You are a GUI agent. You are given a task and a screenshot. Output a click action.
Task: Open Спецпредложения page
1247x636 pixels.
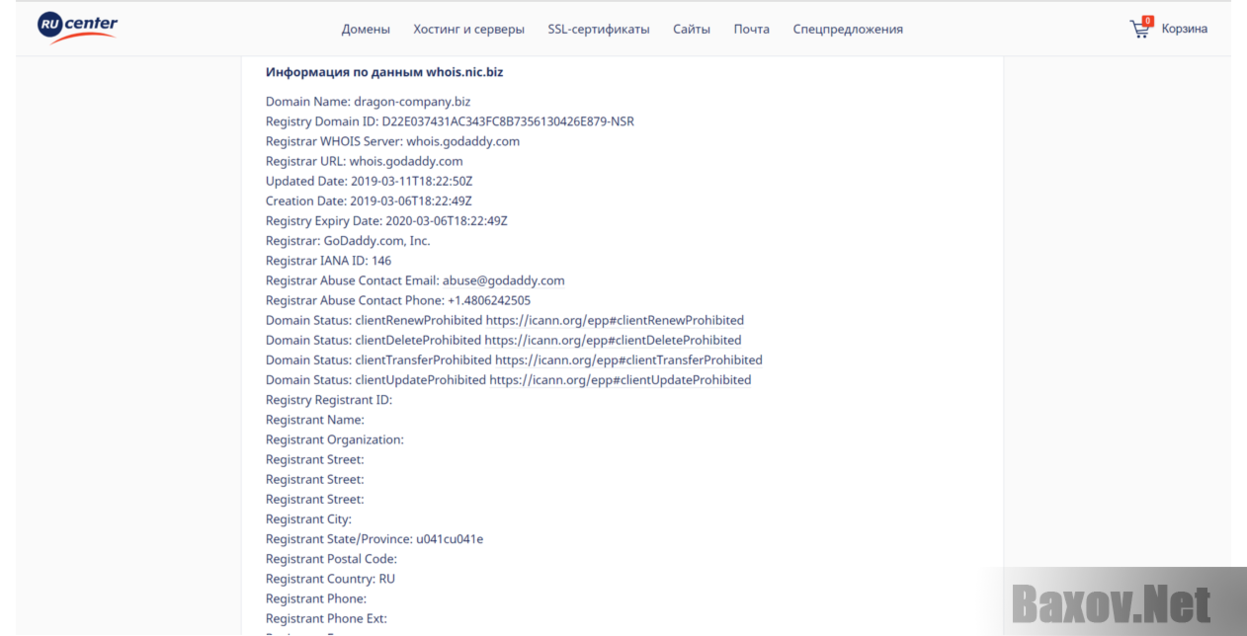coord(848,29)
